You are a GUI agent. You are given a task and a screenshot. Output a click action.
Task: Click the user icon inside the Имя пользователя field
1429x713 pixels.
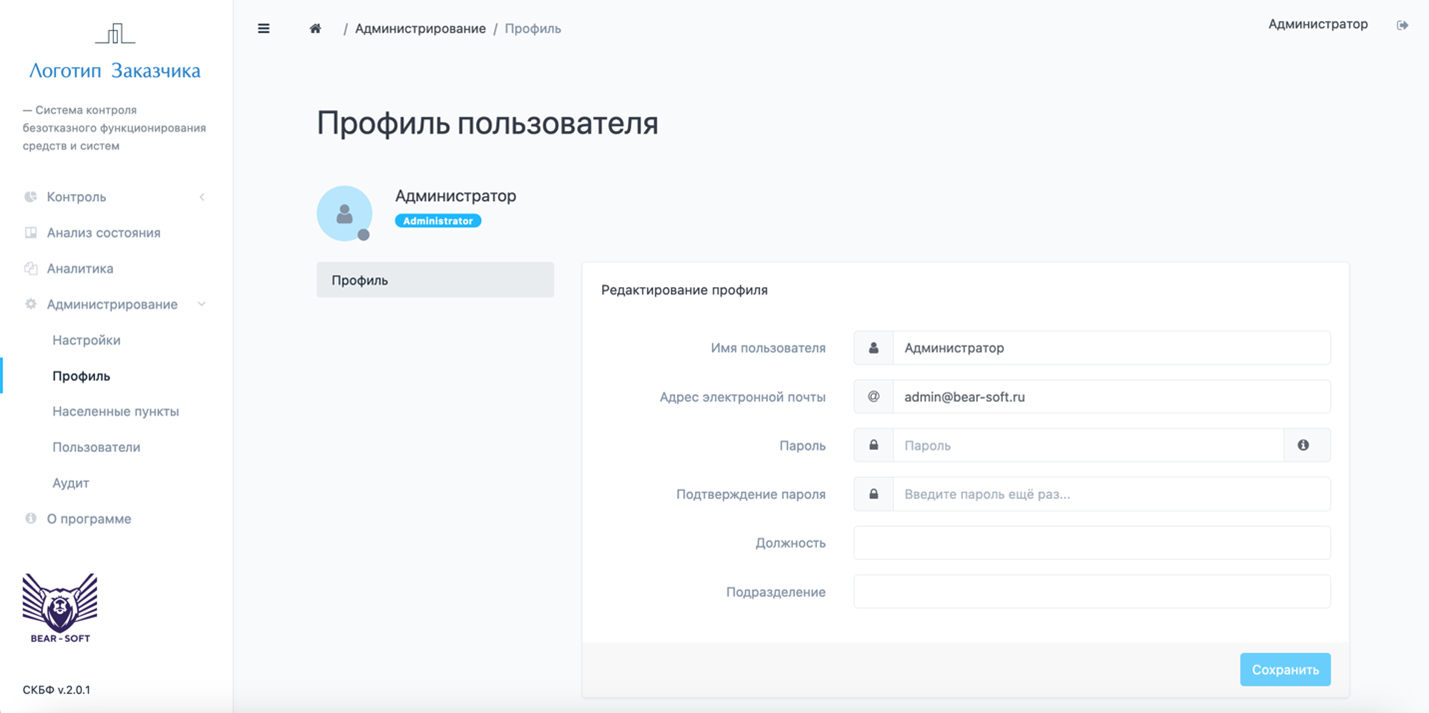872,347
